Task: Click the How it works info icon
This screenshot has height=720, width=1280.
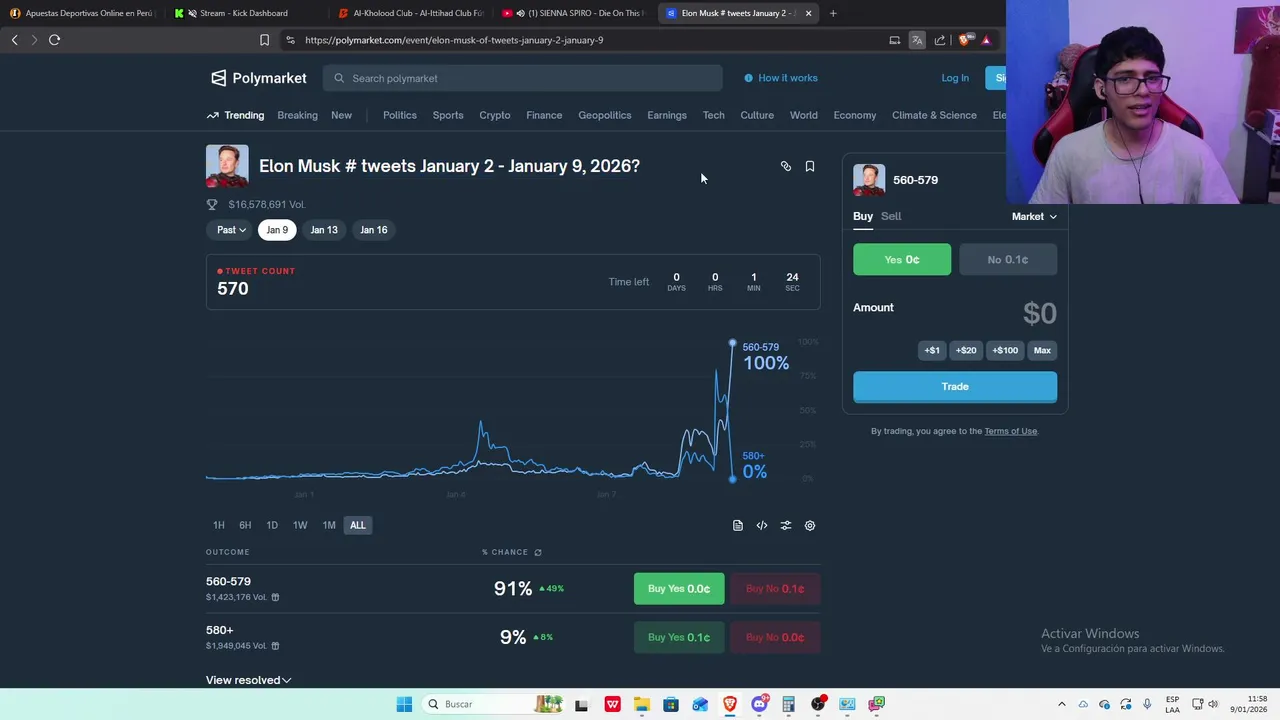Action: click(748, 78)
